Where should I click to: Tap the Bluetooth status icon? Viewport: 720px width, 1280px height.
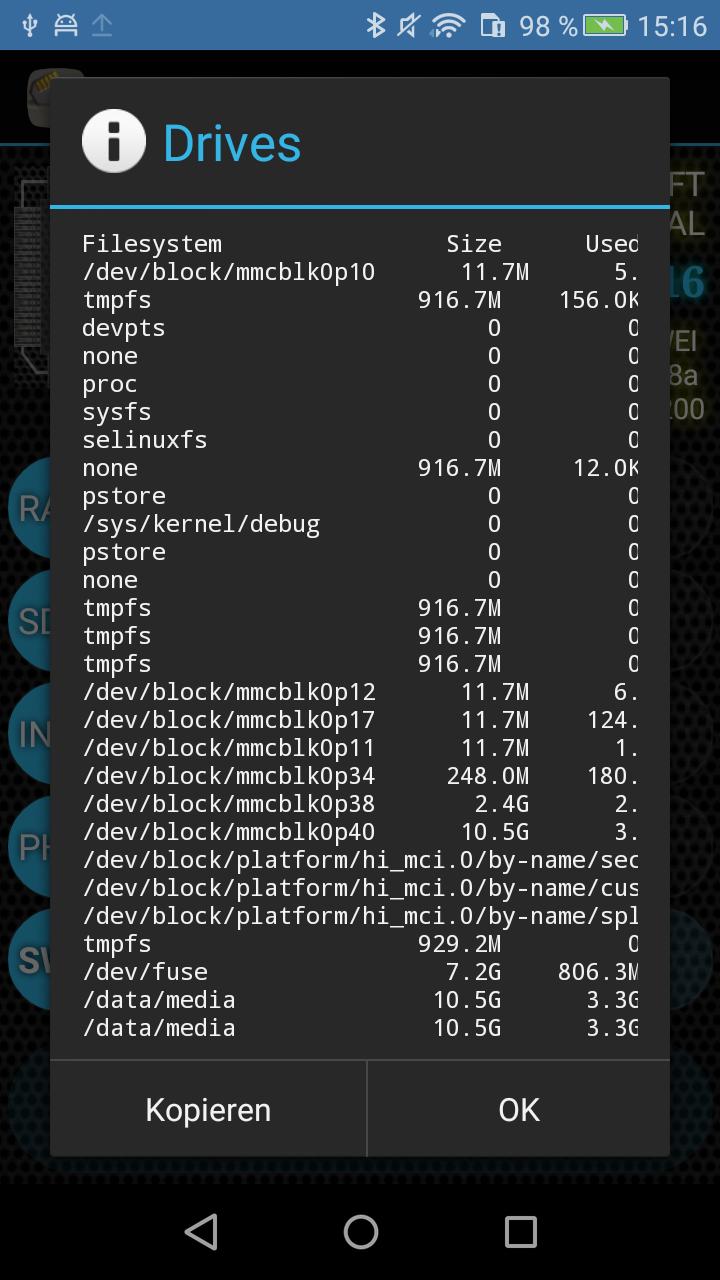[375, 25]
